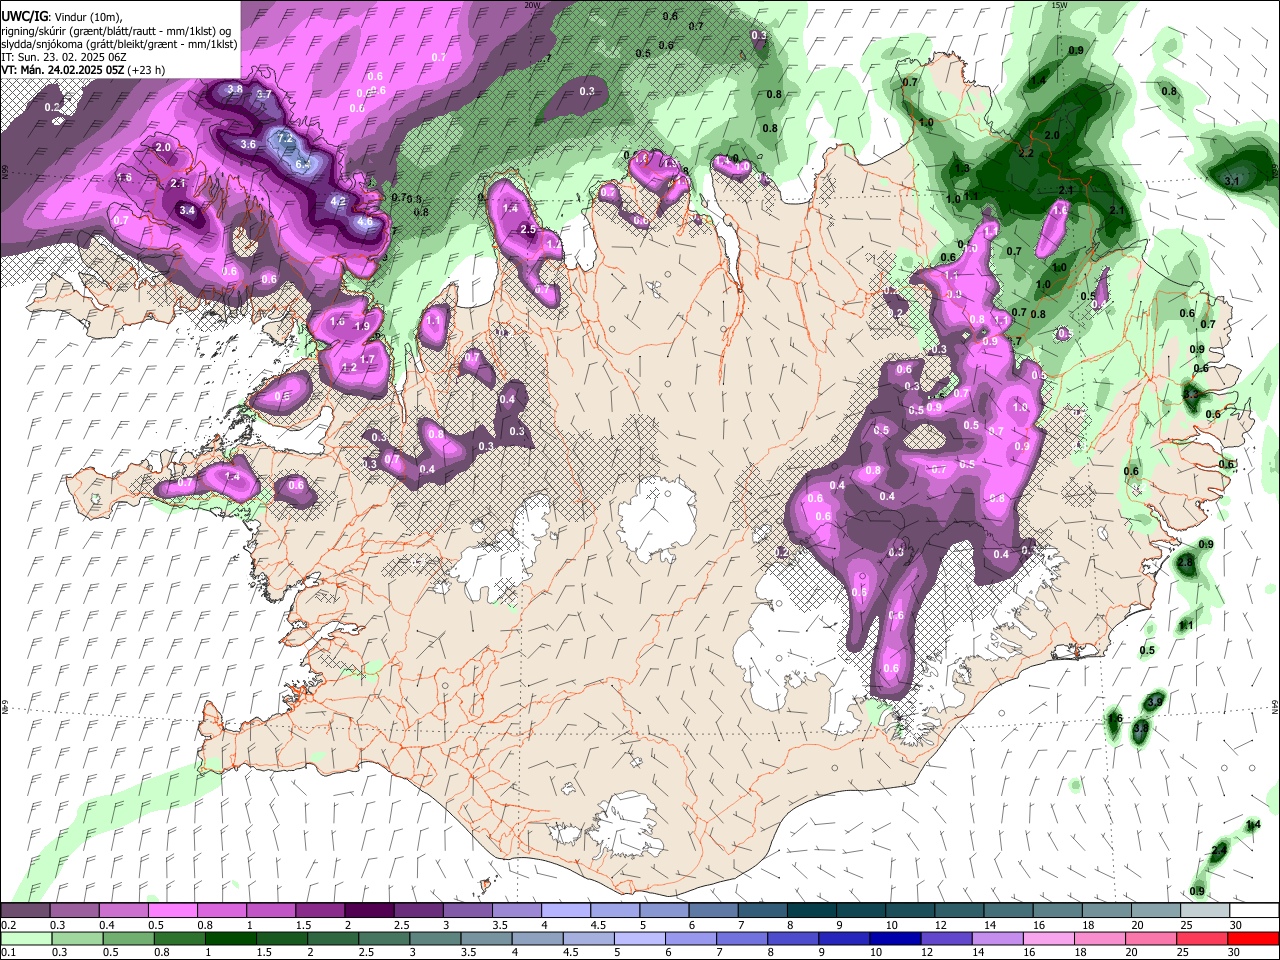Click the 15W longitude label
1280x960 pixels.
point(1059,5)
